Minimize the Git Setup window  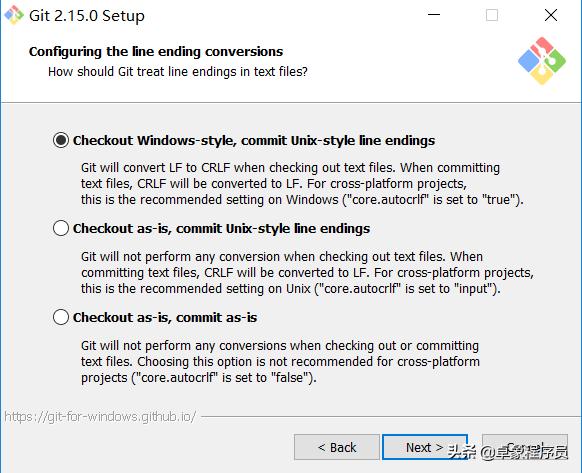[x=434, y=15]
